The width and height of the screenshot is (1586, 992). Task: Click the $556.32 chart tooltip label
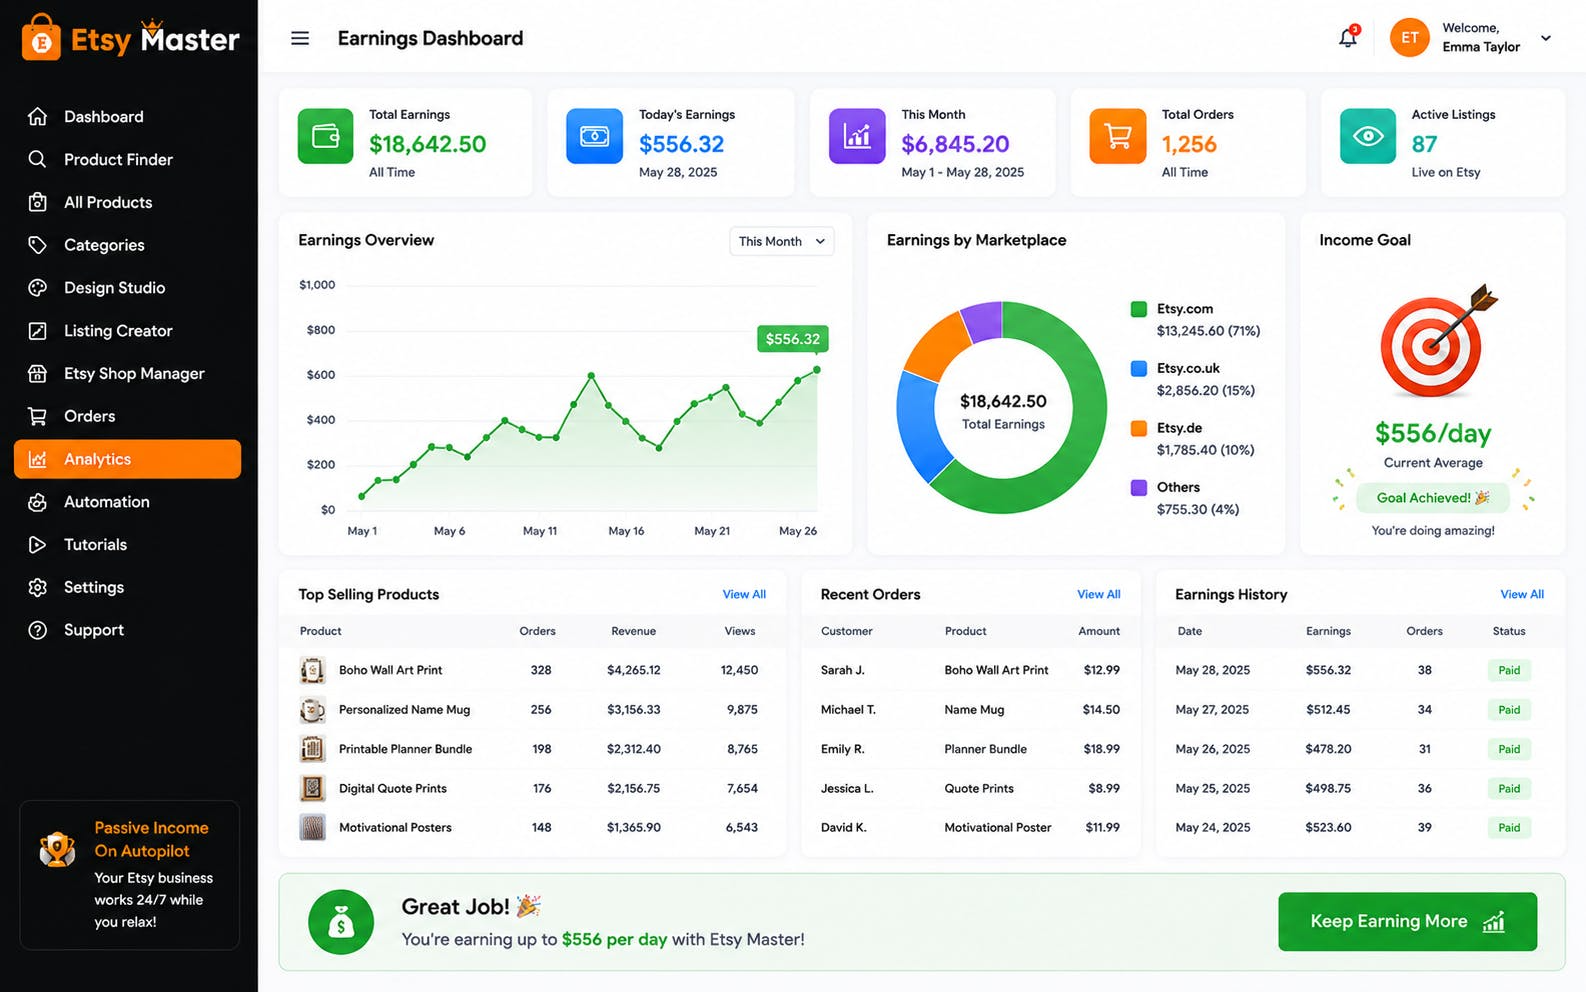click(x=792, y=339)
